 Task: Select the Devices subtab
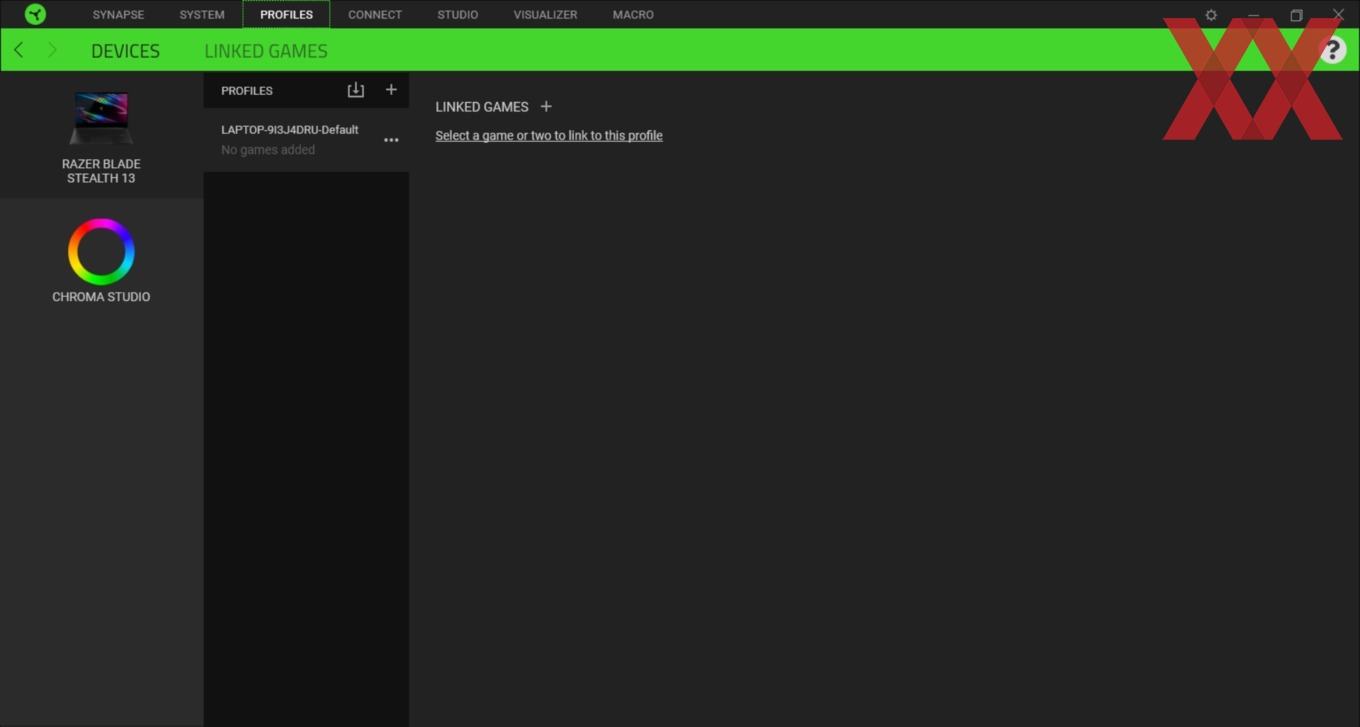coord(125,51)
